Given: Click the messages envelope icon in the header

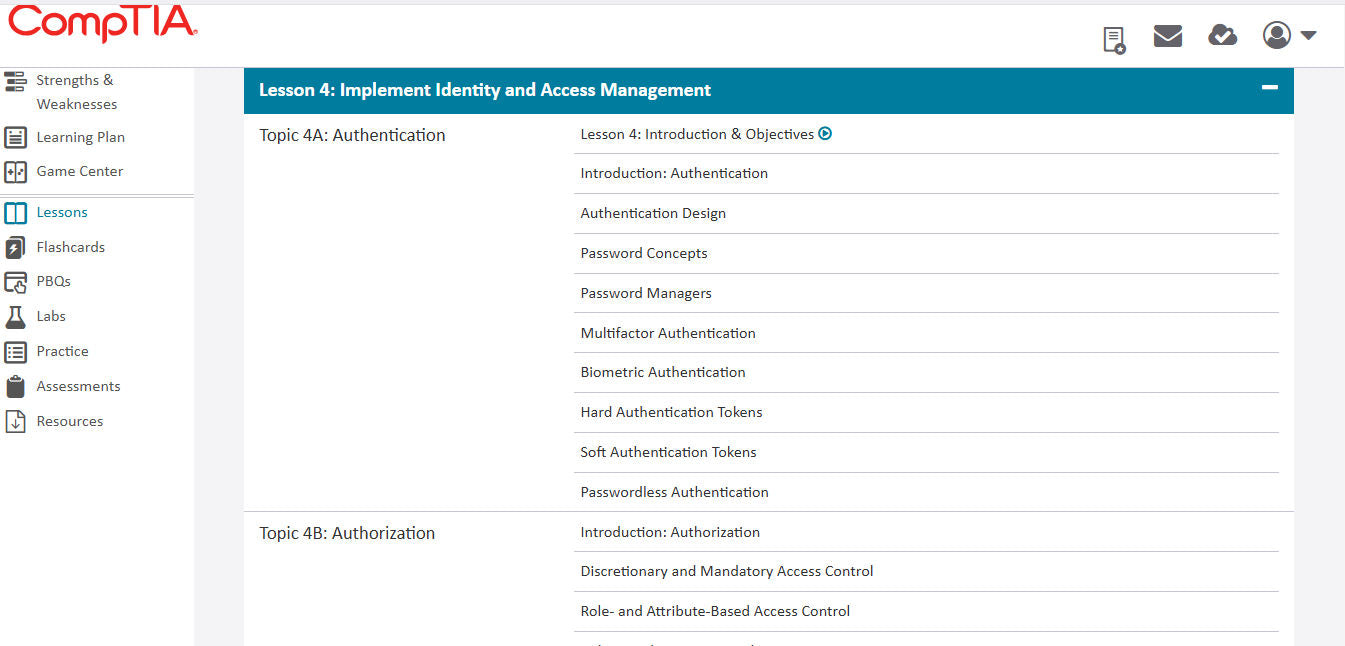Looking at the screenshot, I should click(x=1167, y=35).
